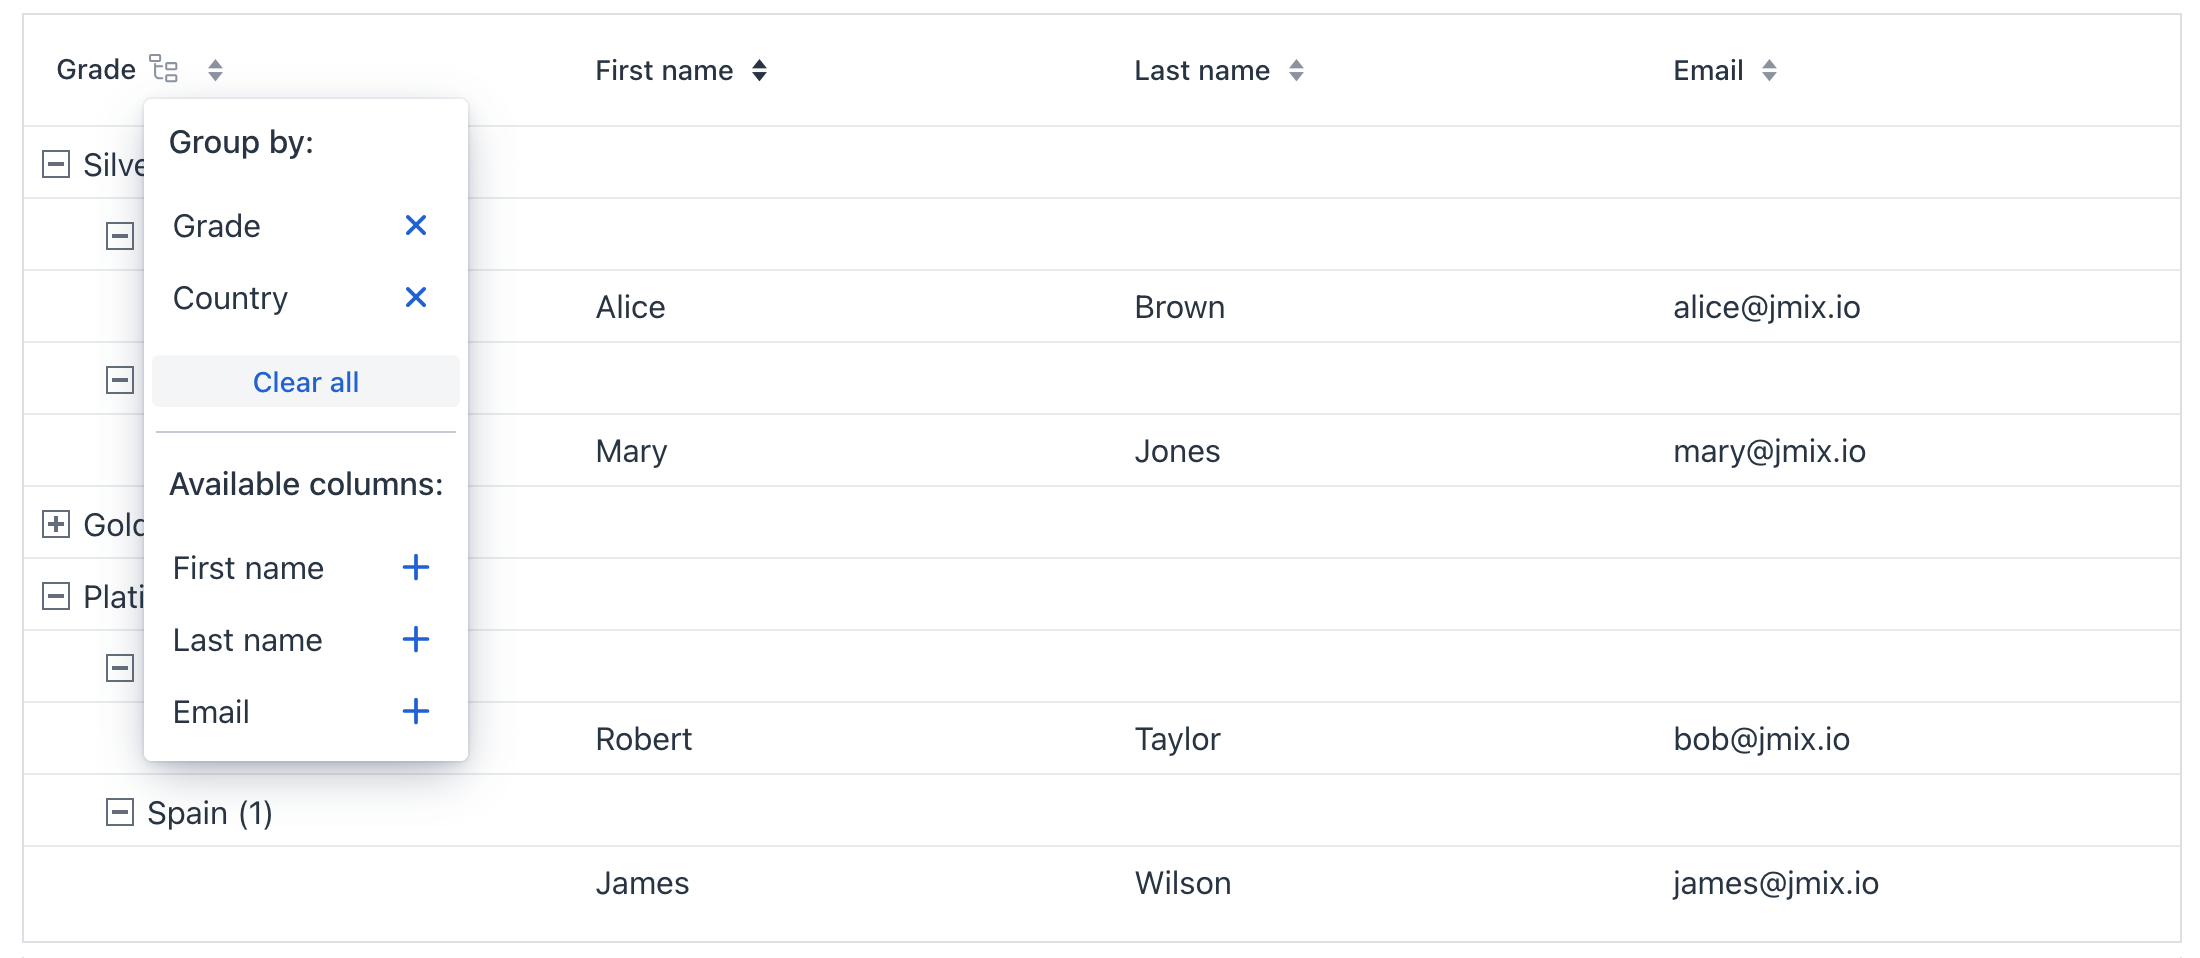Add Email column to grouping
This screenshot has width=2200, height=958.
(416, 712)
